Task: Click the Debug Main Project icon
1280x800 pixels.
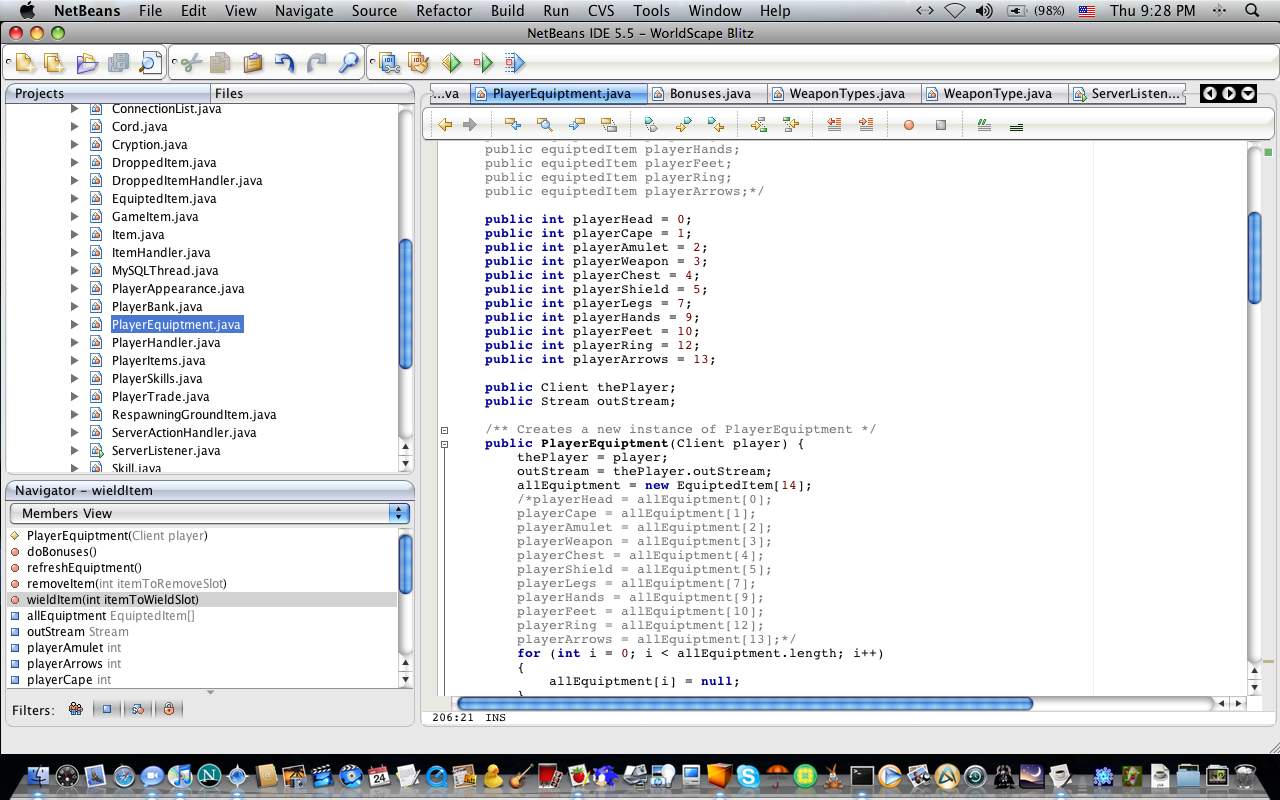Action: coord(483,63)
